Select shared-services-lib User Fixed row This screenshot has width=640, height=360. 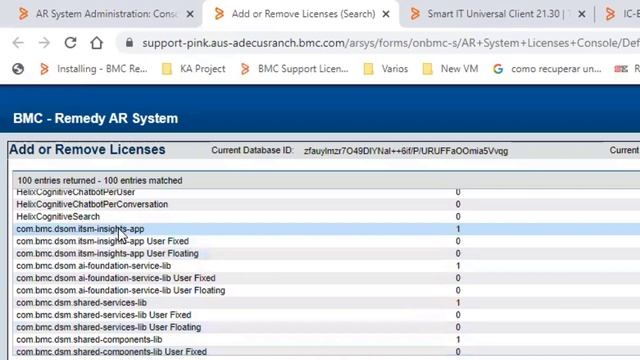click(327, 315)
